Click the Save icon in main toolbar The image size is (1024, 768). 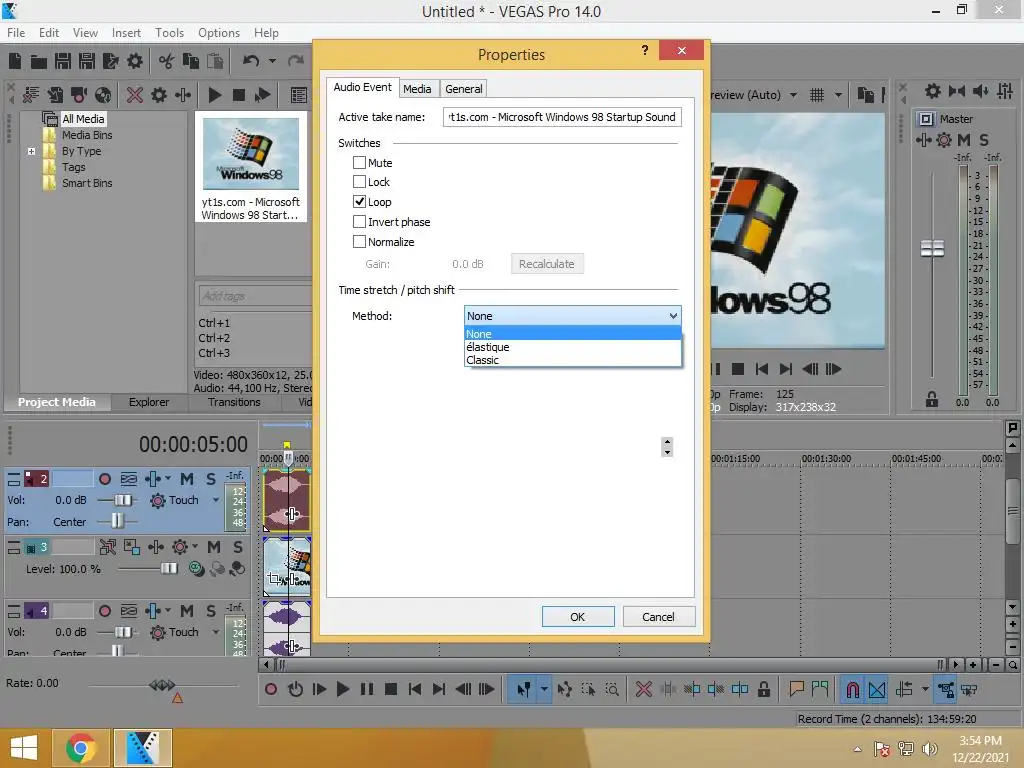pos(63,61)
